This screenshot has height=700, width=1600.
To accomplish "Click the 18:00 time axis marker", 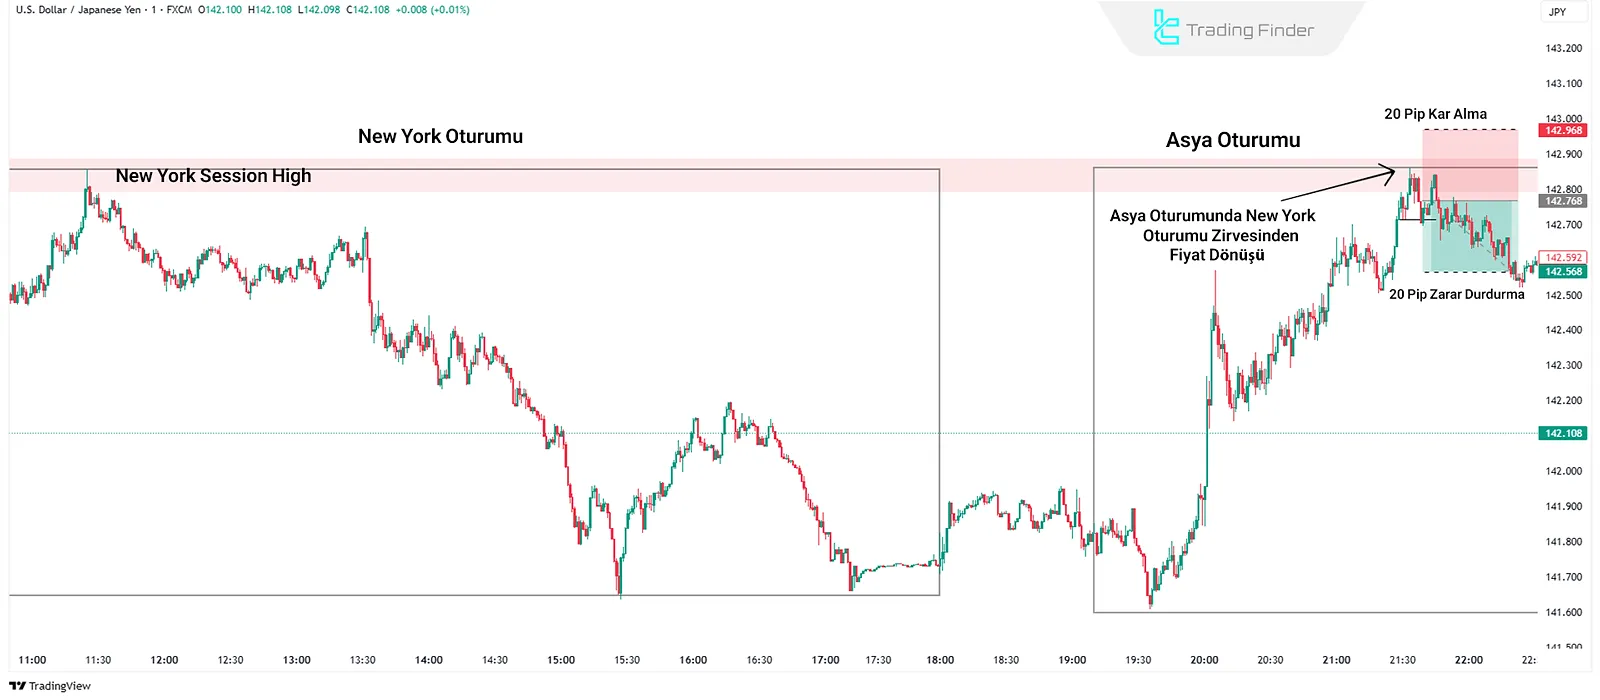I will (x=940, y=660).
